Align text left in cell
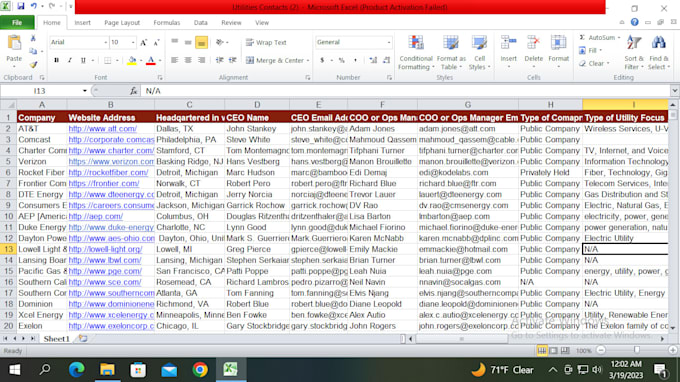Image resolution: width=680 pixels, height=382 pixels. [x=174, y=60]
